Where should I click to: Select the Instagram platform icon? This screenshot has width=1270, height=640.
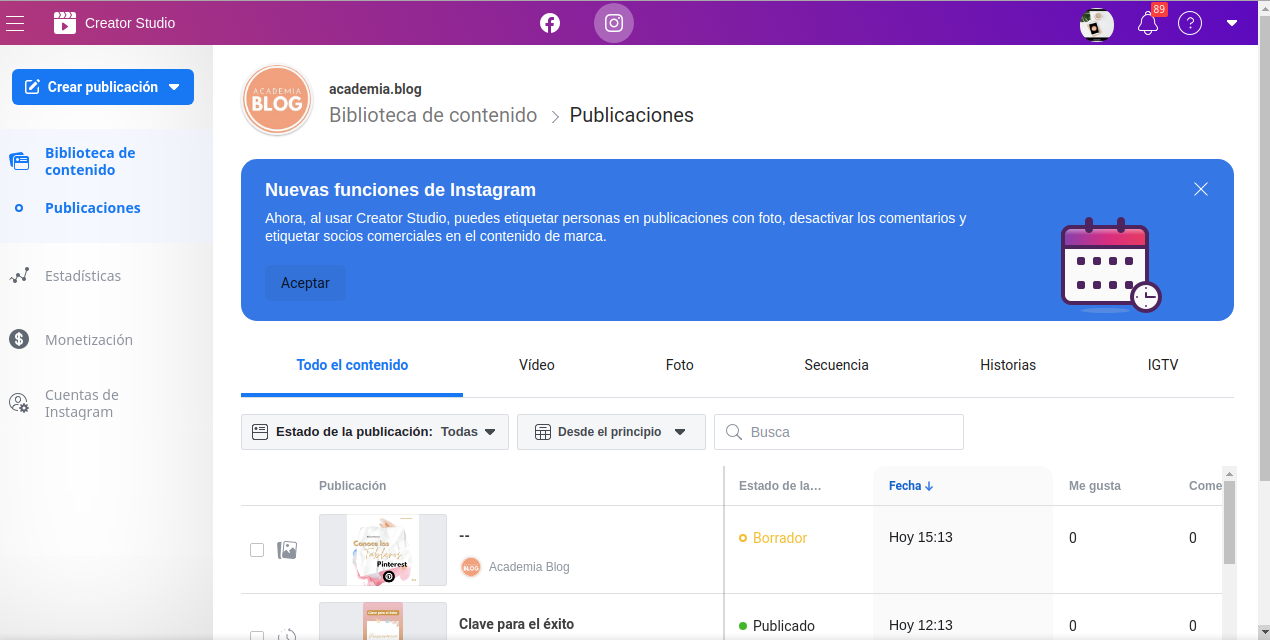[x=614, y=23]
